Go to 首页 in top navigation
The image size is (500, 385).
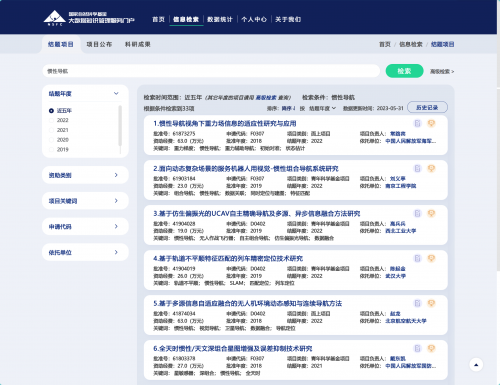coord(159,19)
